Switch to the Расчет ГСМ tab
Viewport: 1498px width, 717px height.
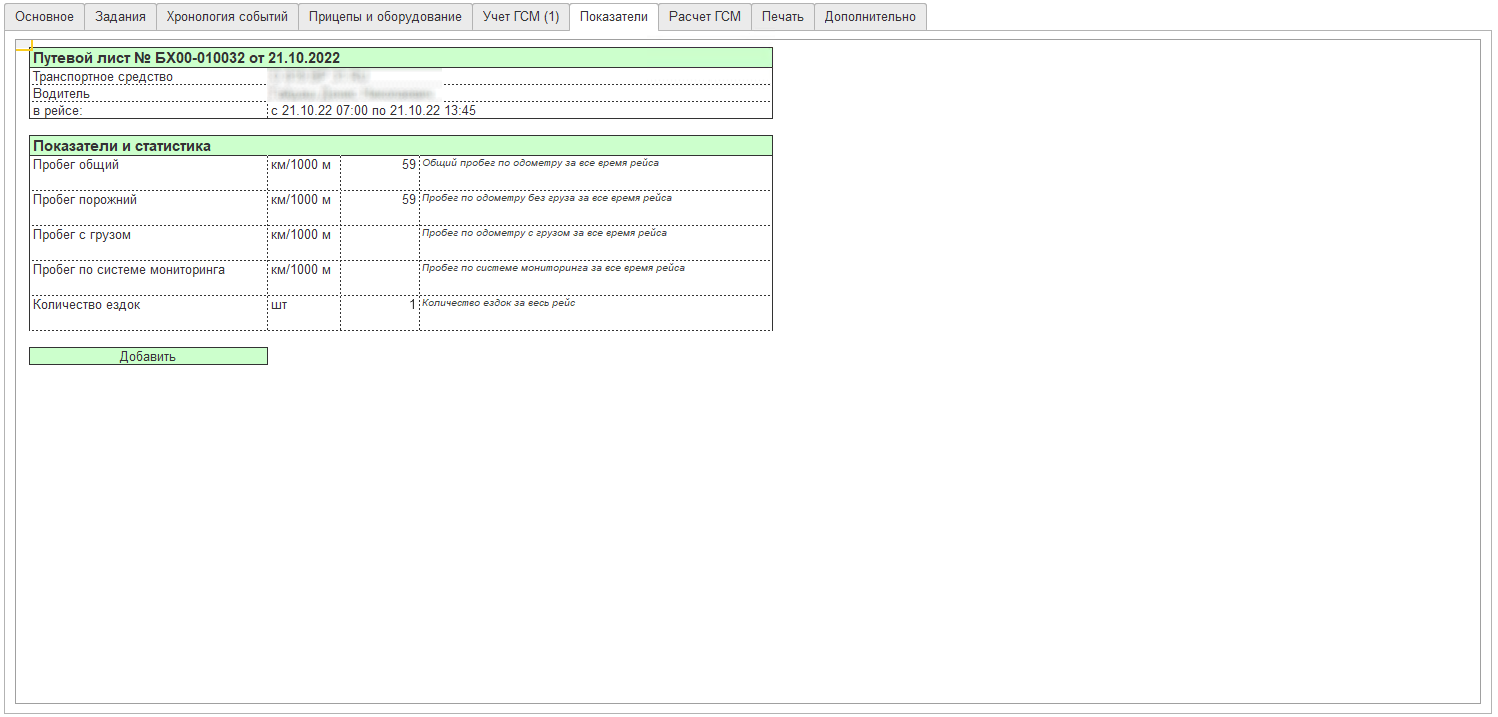704,17
